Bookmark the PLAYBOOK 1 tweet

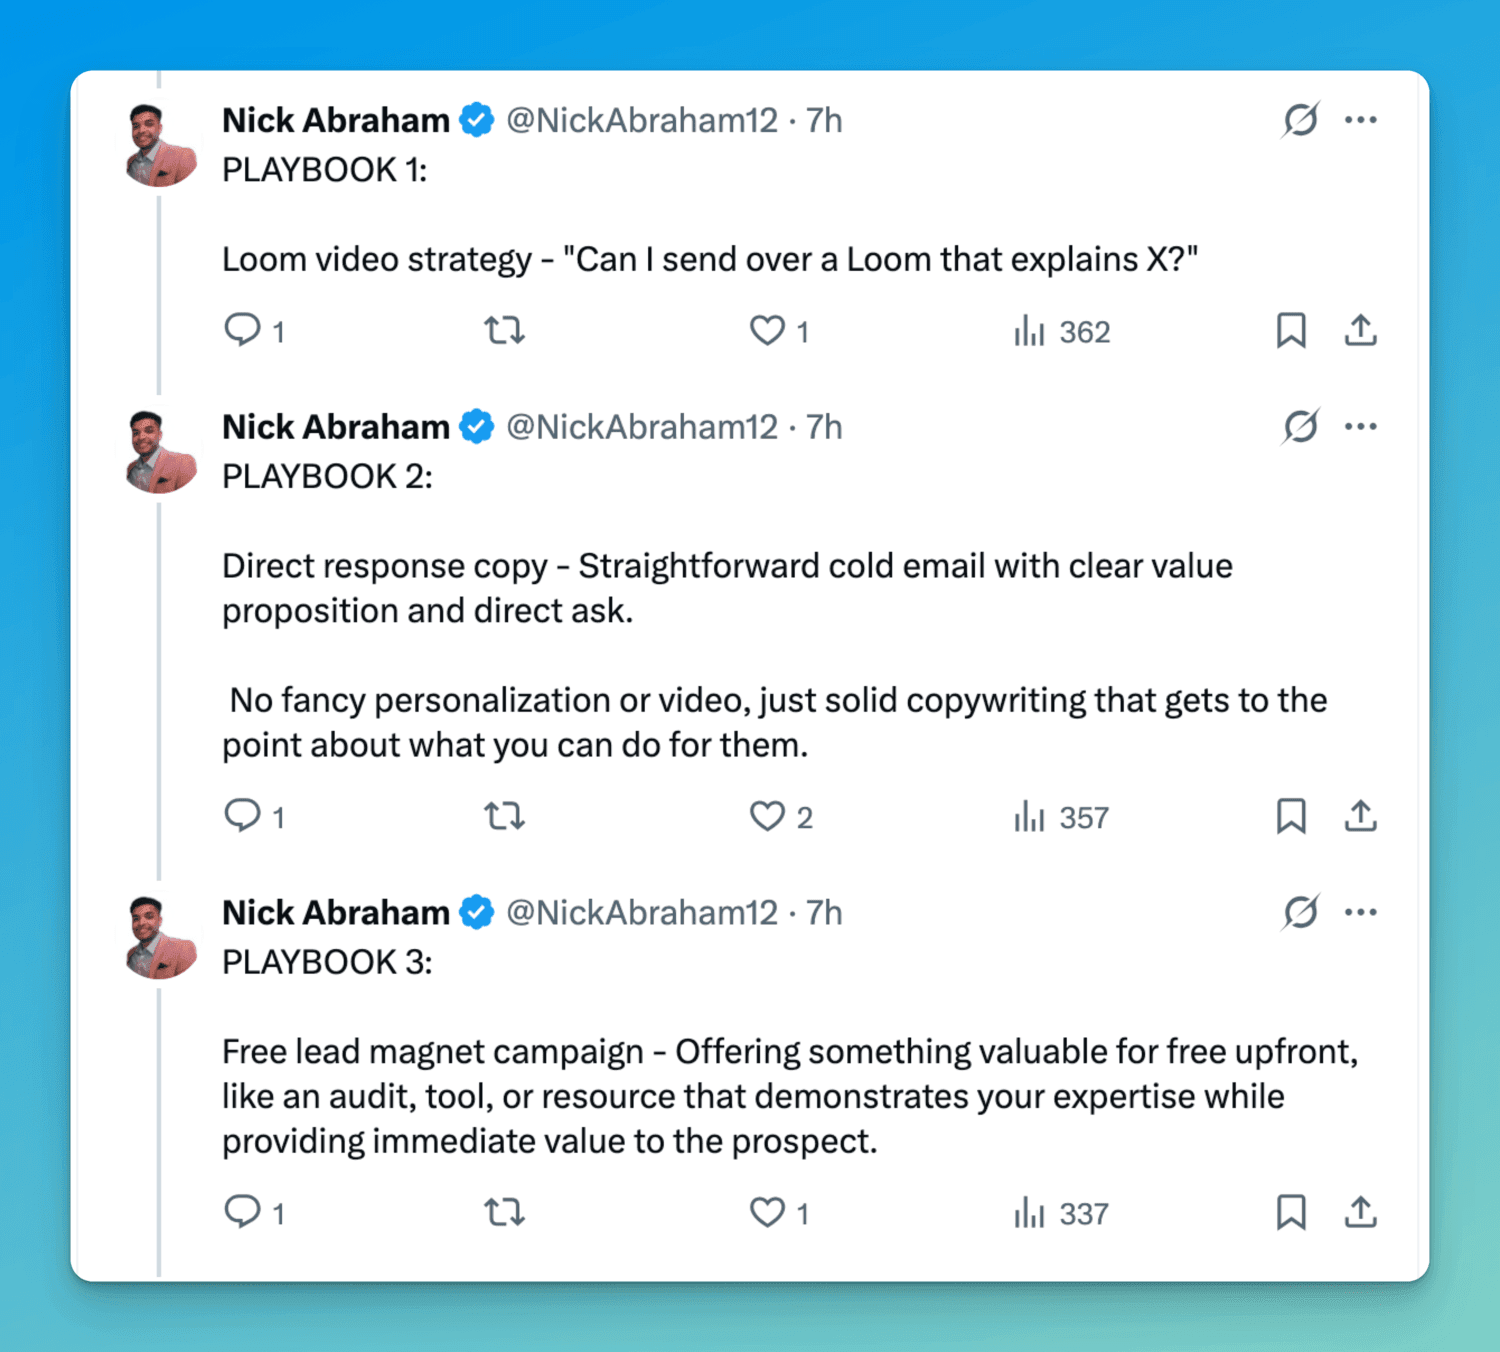(x=1291, y=330)
